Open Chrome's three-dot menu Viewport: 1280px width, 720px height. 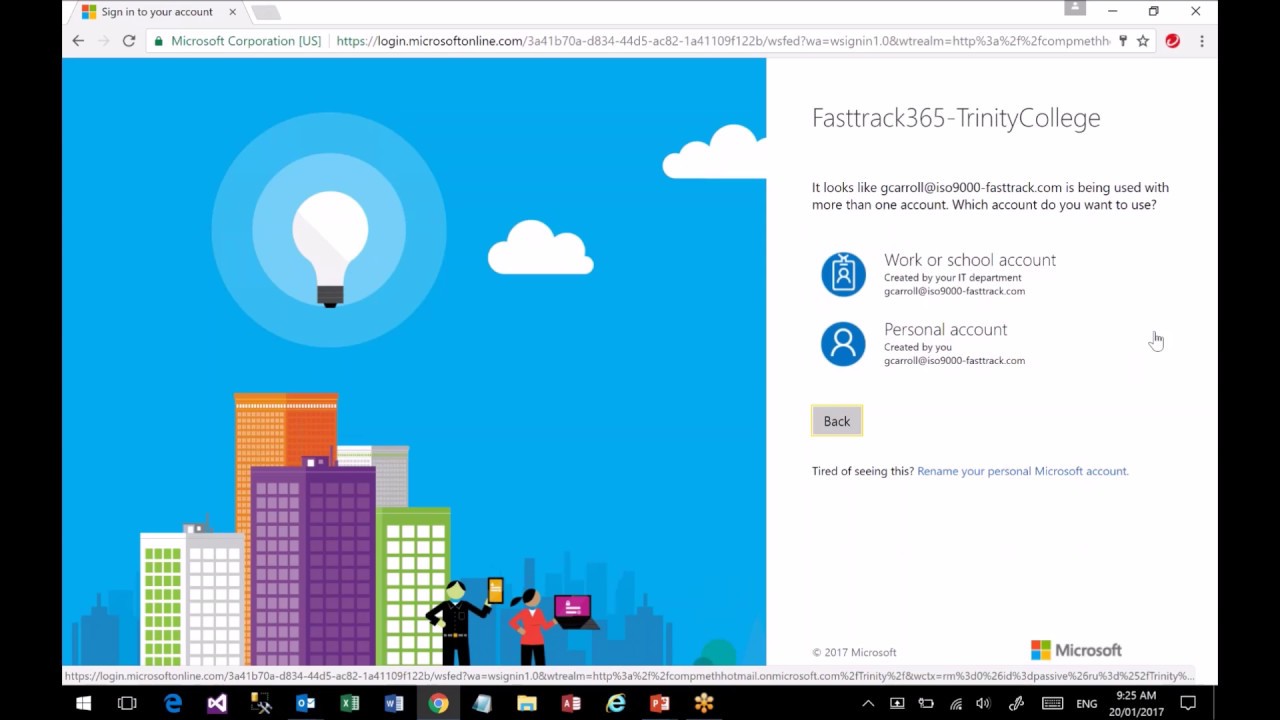[1202, 41]
